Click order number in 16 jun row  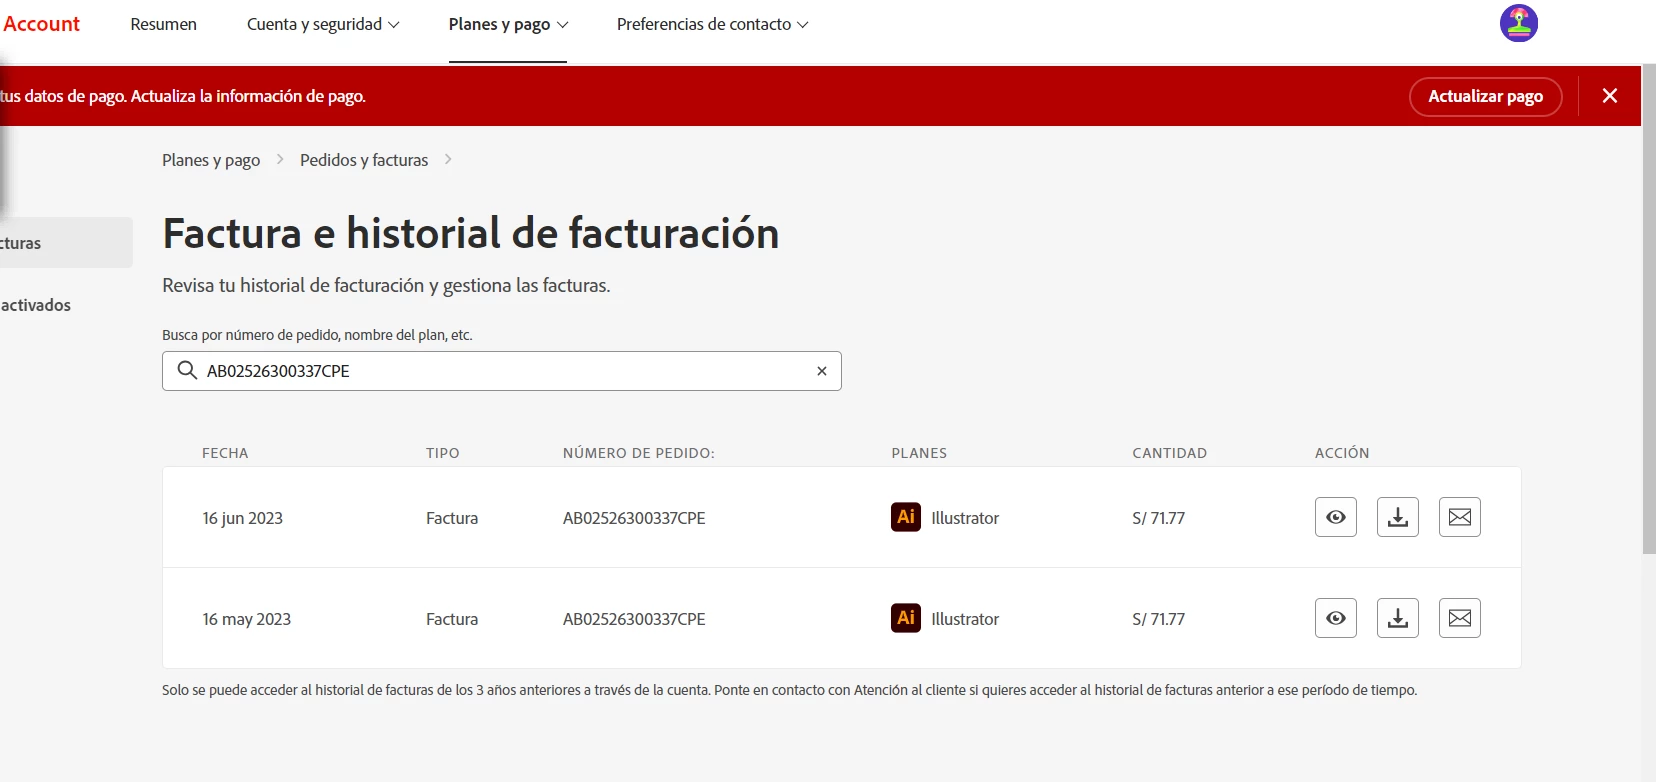pos(634,518)
